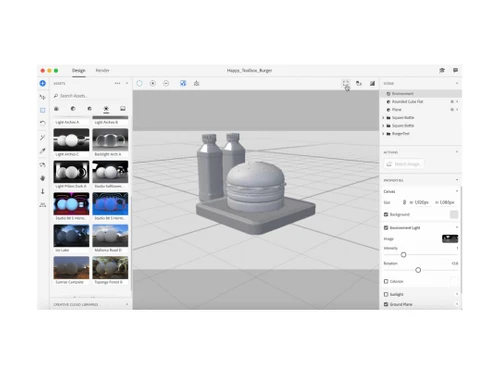Collapse the Canvas section
Screen dimensions: 500x375
coord(457,191)
